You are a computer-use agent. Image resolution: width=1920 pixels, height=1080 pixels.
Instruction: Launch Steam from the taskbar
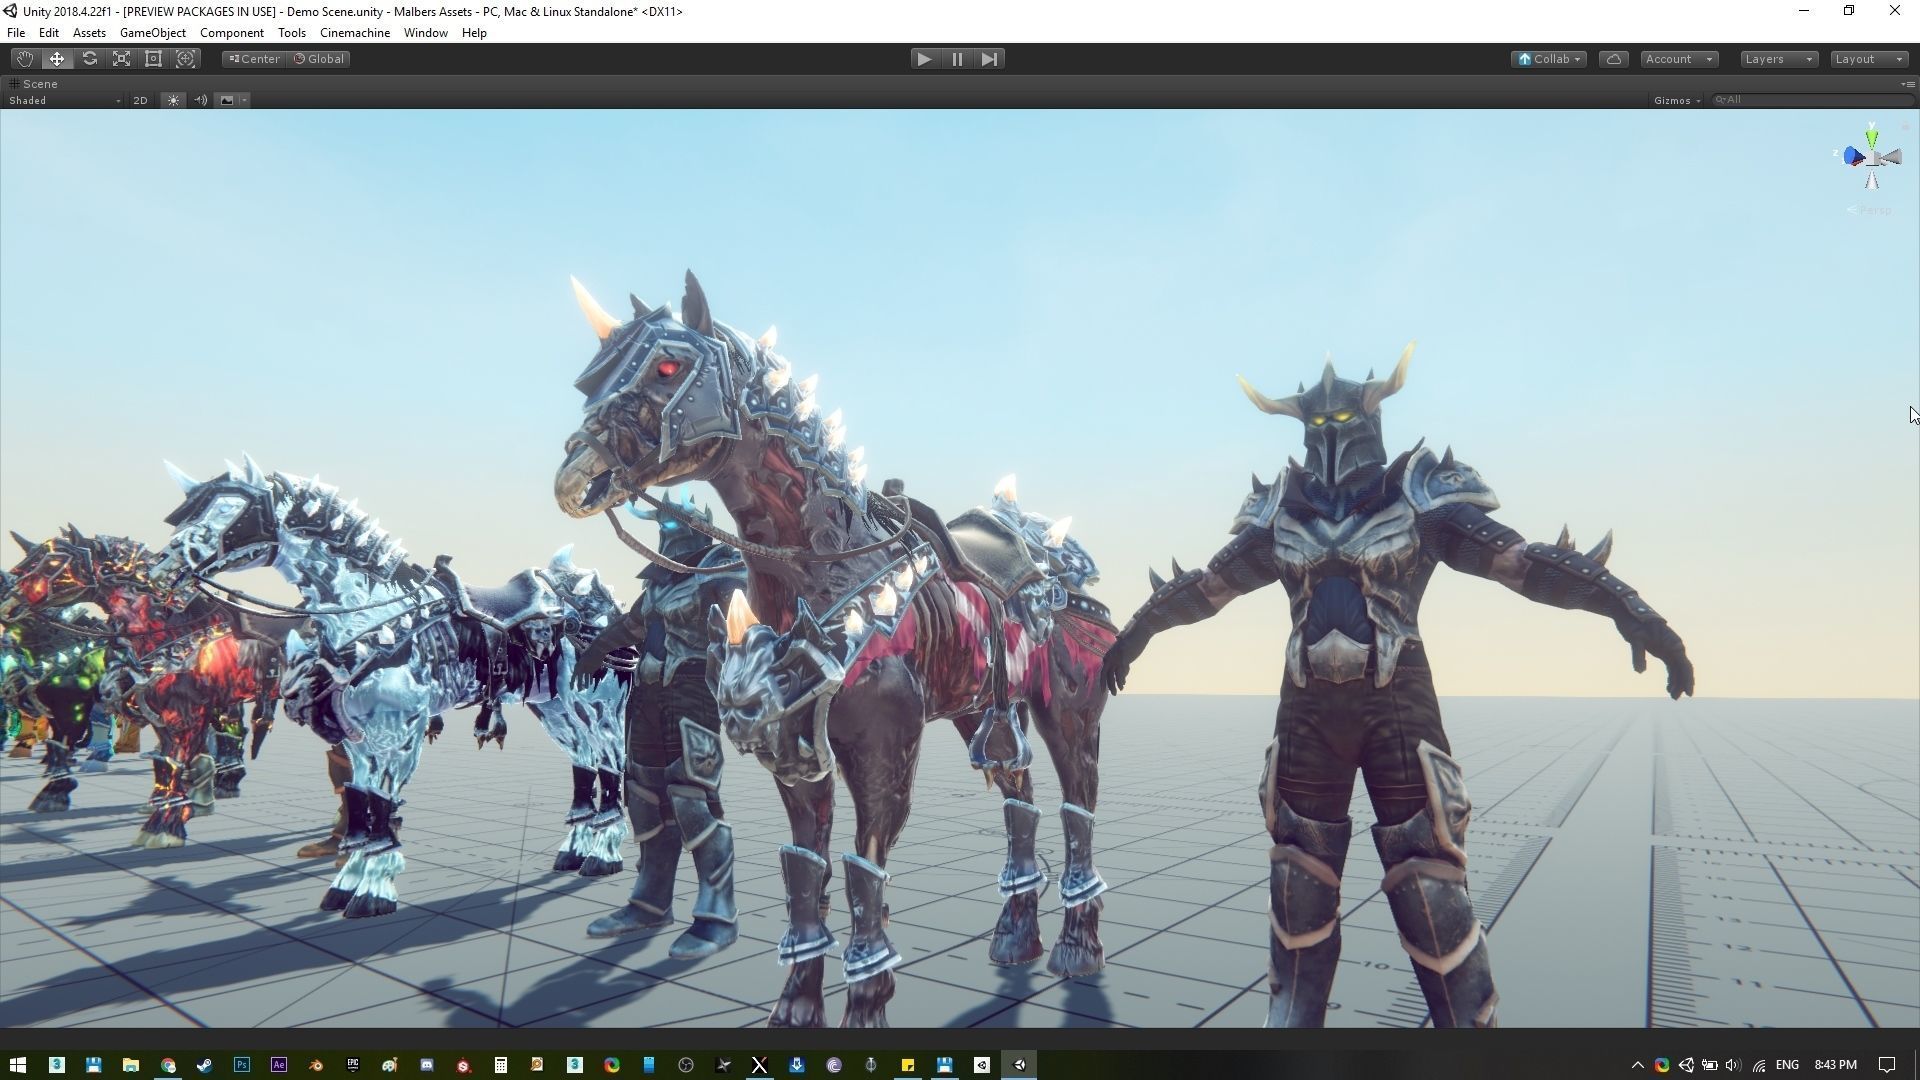[205, 1065]
